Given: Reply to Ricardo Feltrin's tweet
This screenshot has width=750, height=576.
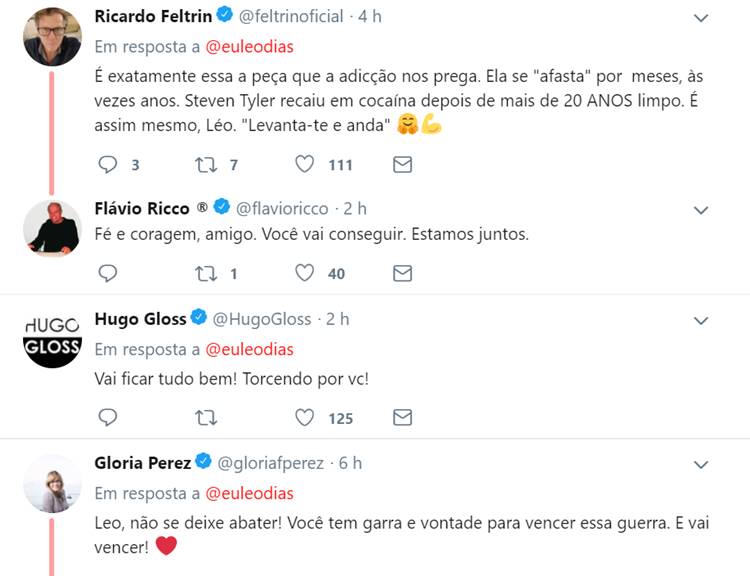Looking at the screenshot, I should point(108,165).
